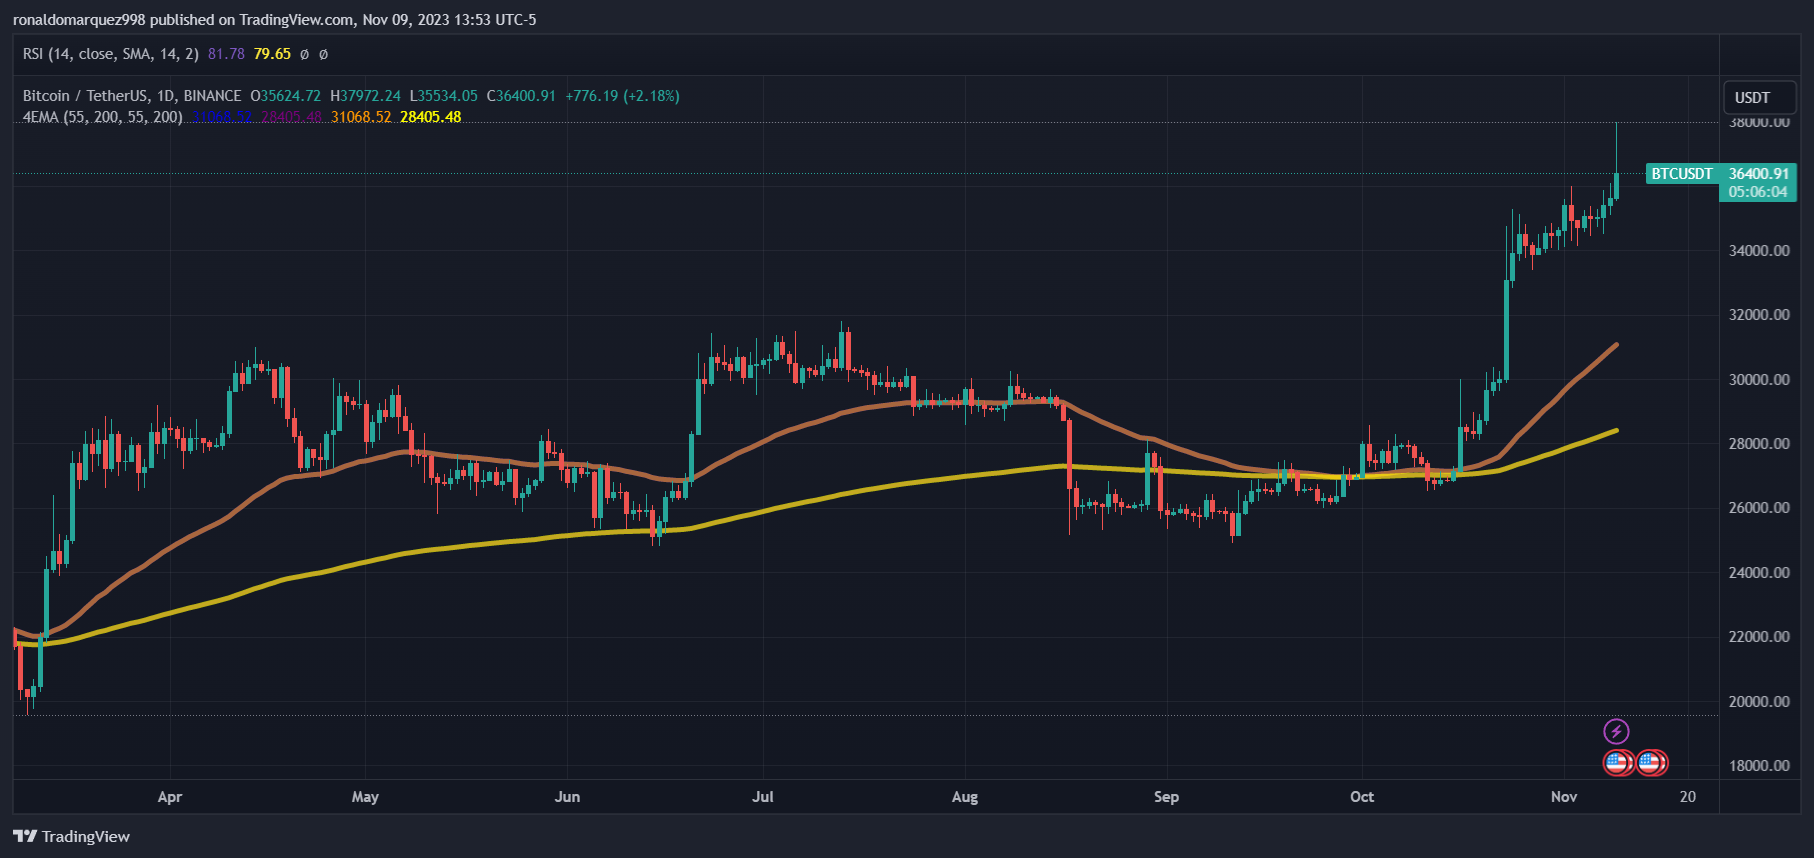Open US flag event marker below the lightning icon
This screenshot has width=1814, height=858.
pyautogui.click(x=1617, y=763)
